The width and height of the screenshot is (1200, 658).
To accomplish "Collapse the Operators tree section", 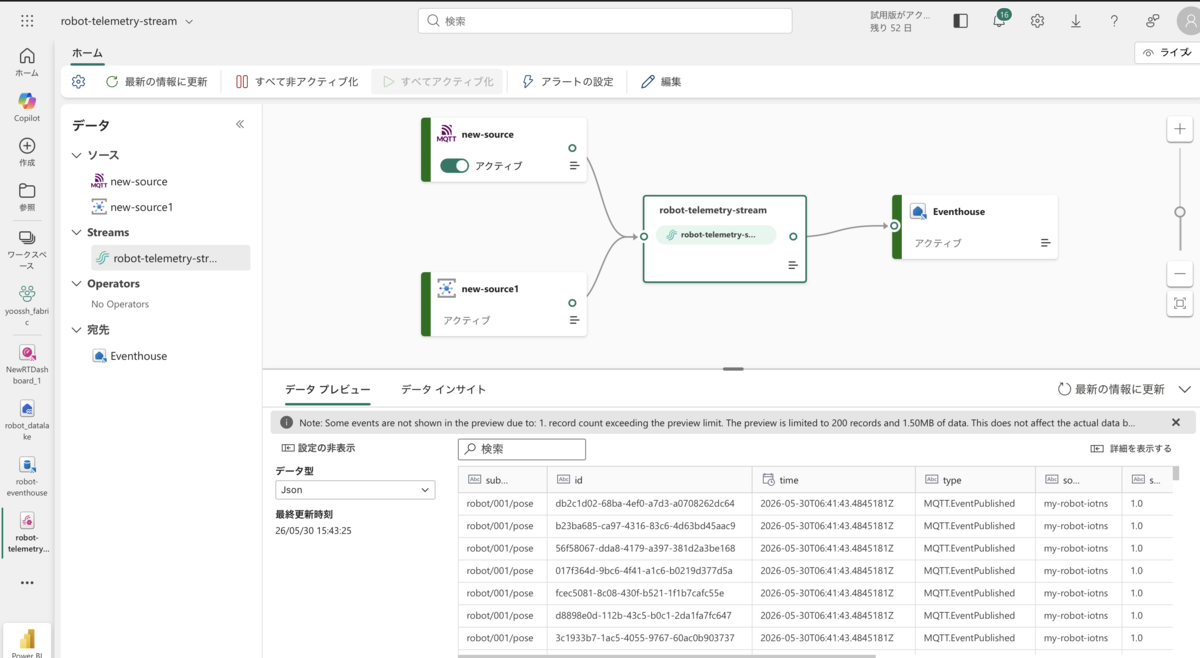I will pos(77,283).
